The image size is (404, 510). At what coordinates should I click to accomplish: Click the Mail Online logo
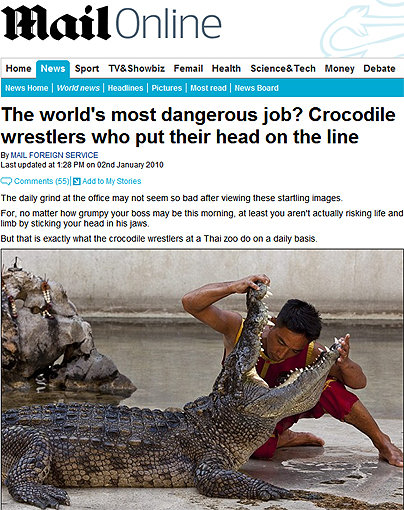click(x=111, y=23)
